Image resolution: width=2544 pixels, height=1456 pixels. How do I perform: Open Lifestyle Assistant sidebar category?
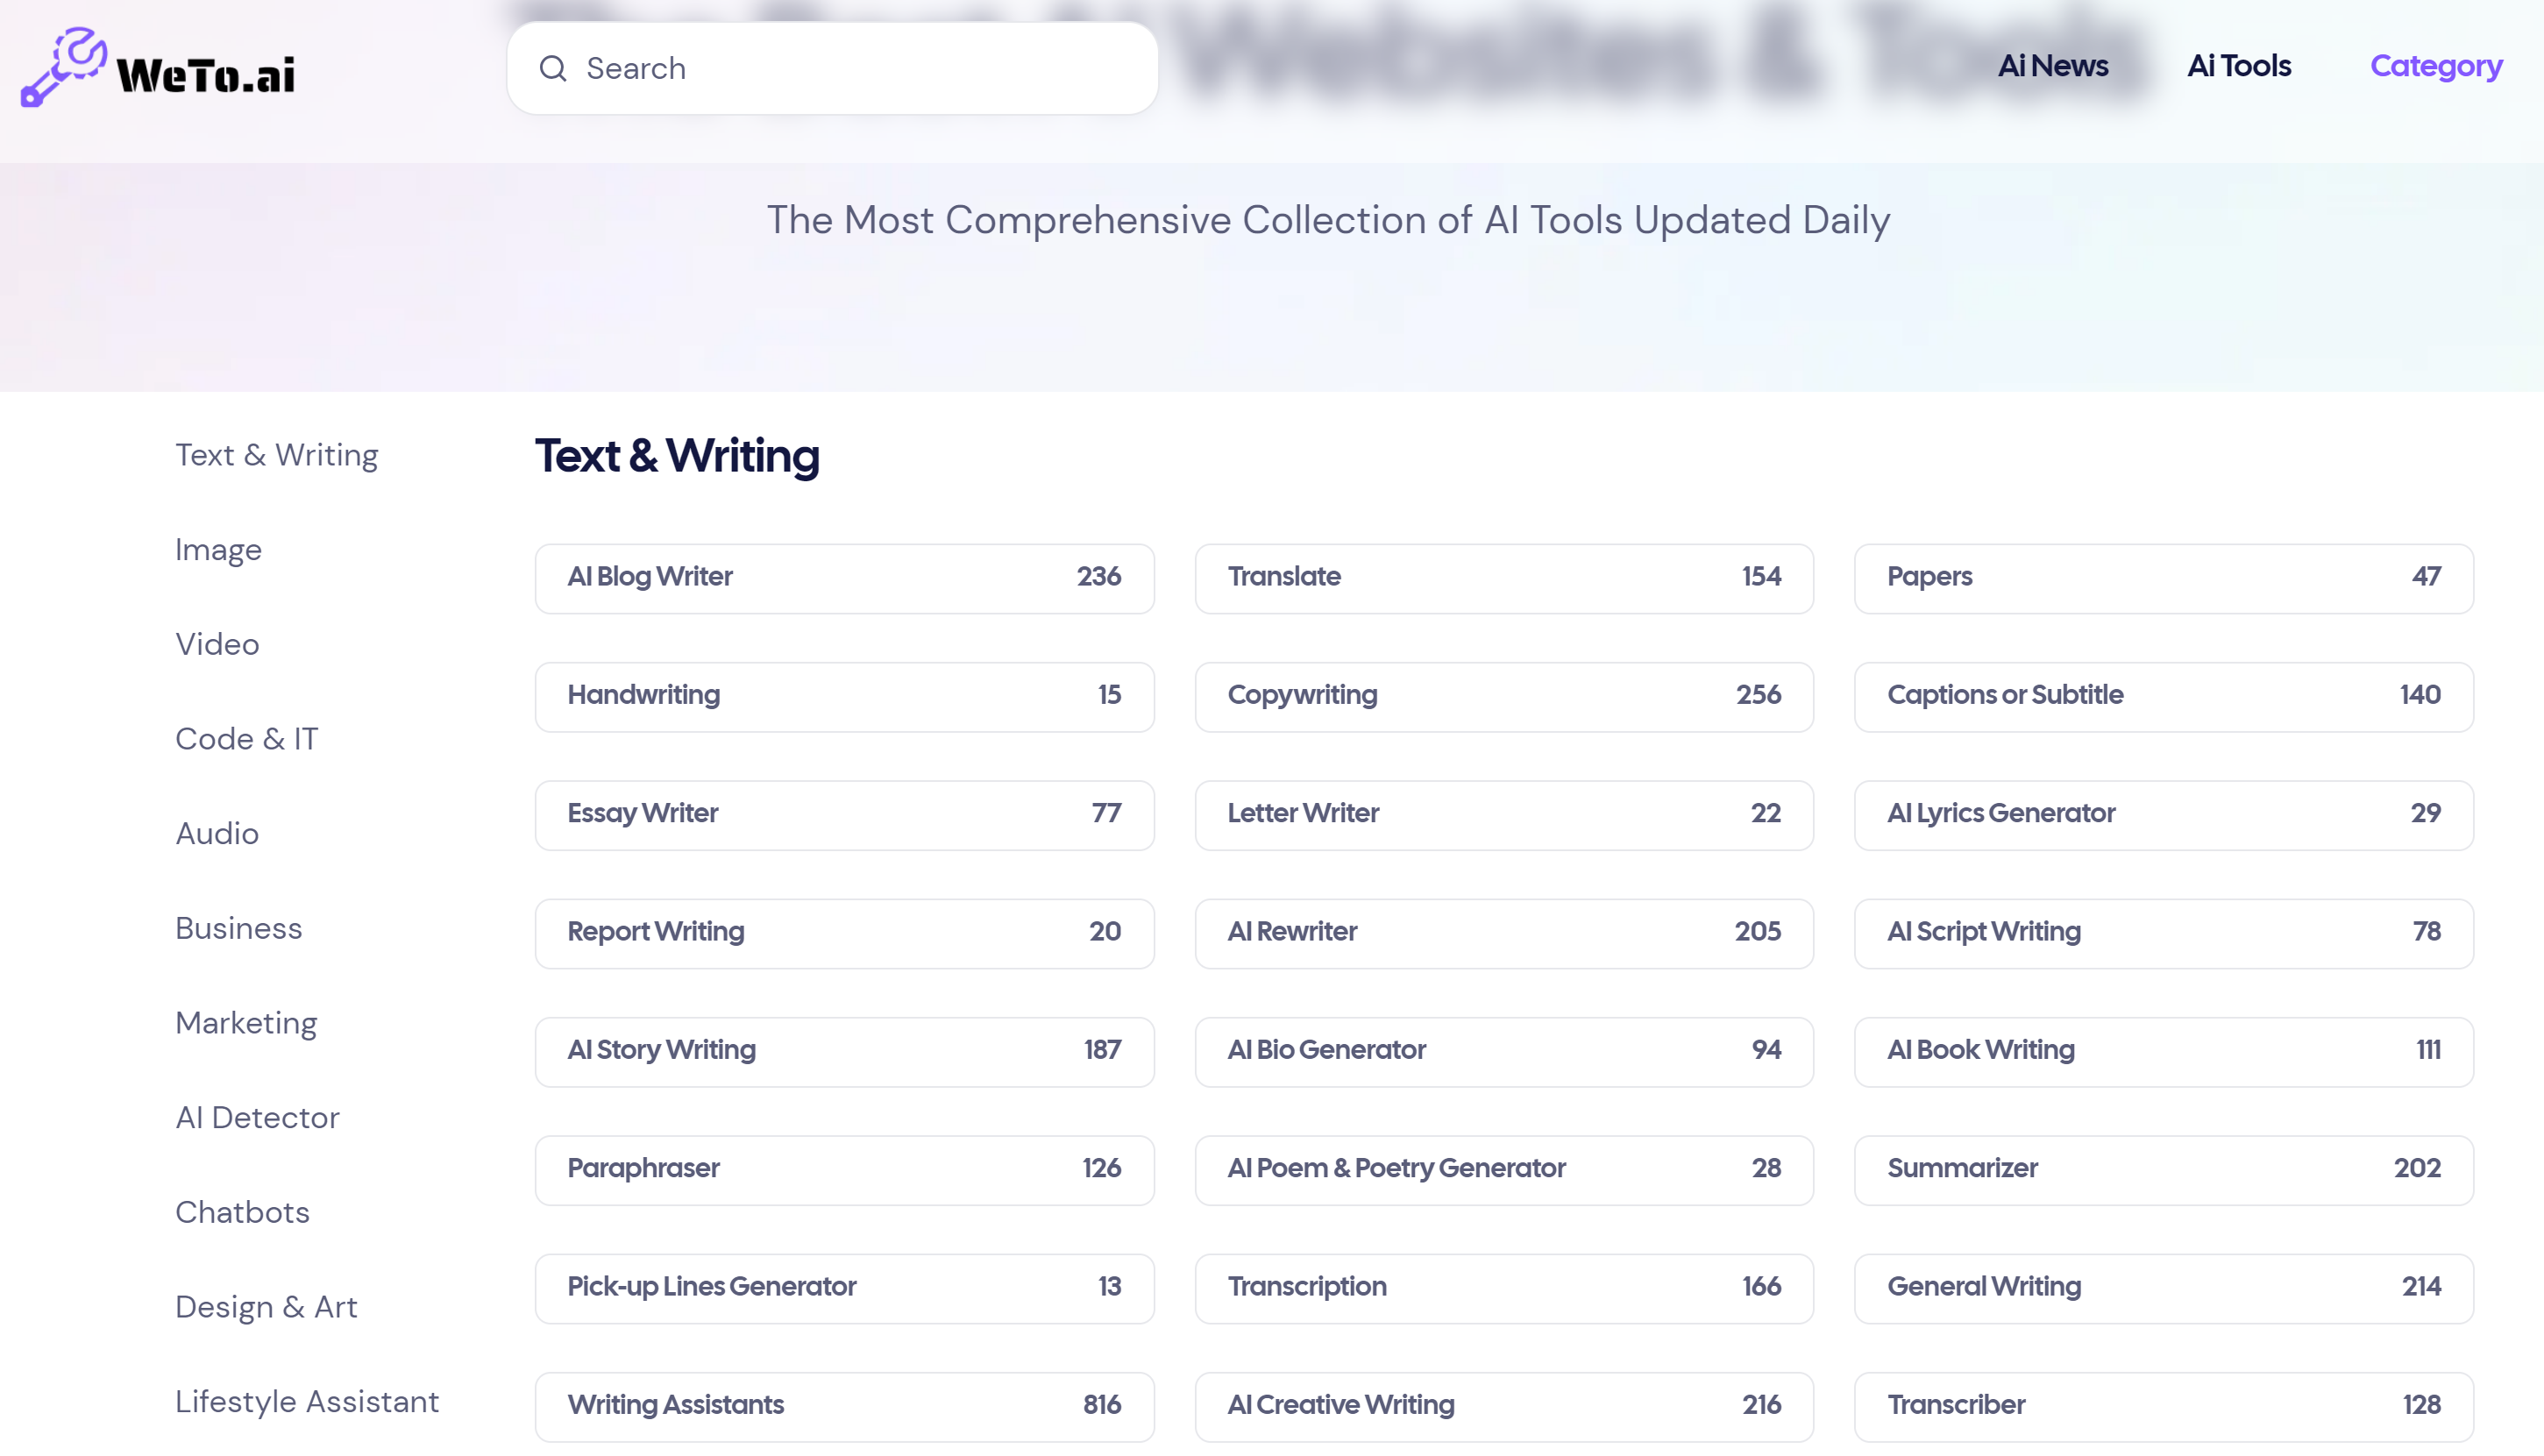[x=307, y=1401]
